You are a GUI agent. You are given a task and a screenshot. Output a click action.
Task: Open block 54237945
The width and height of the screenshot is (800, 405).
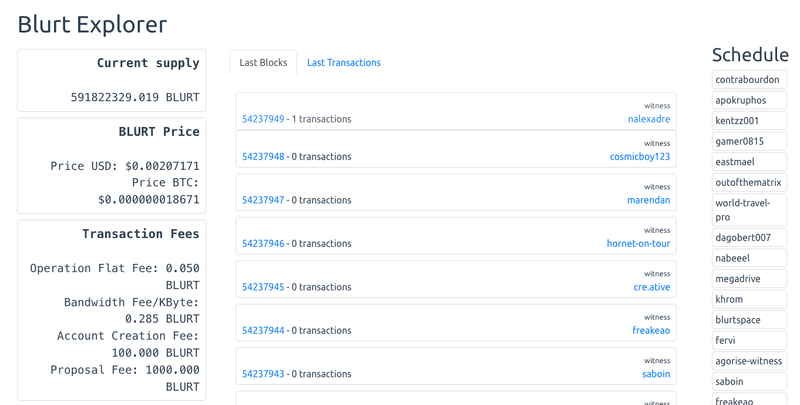[263, 287]
